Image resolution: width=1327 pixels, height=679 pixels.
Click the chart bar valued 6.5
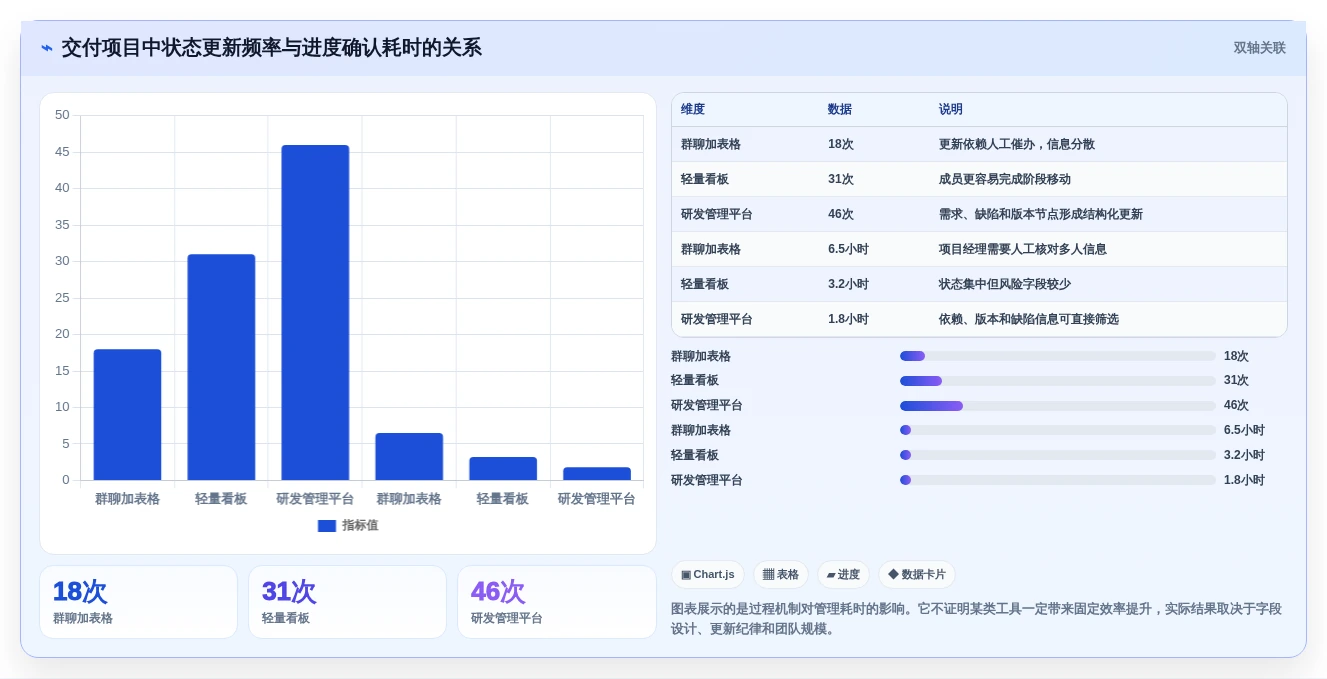tap(409, 456)
